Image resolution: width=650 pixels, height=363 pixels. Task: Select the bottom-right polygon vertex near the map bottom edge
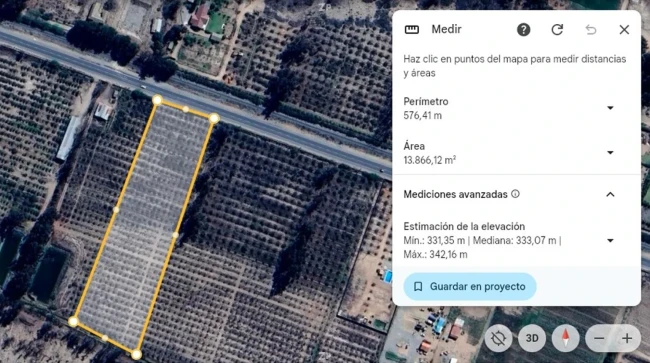[136, 354]
